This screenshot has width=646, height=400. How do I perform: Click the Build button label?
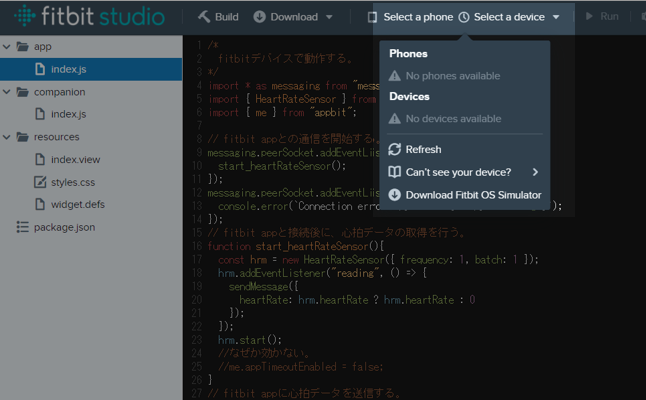pos(227,17)
